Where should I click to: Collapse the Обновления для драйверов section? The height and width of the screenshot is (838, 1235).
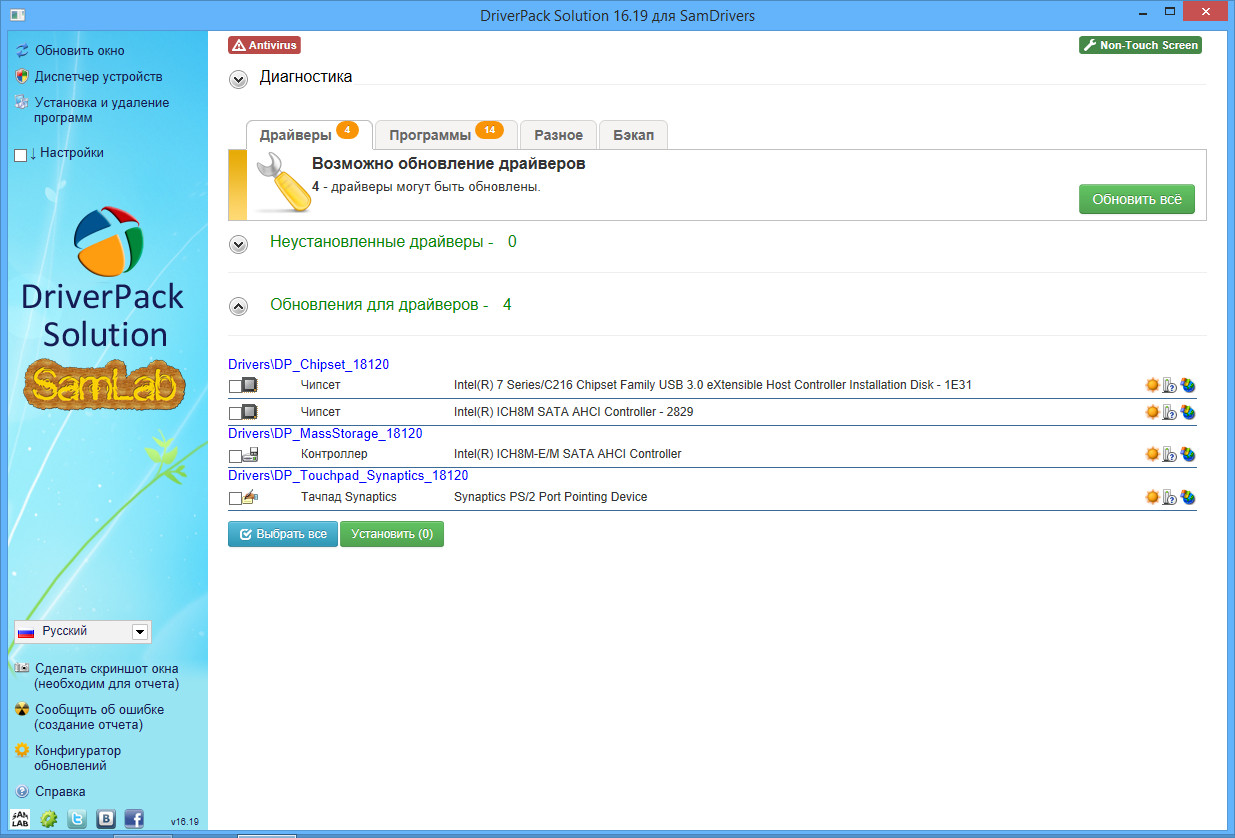click(238, 306)
